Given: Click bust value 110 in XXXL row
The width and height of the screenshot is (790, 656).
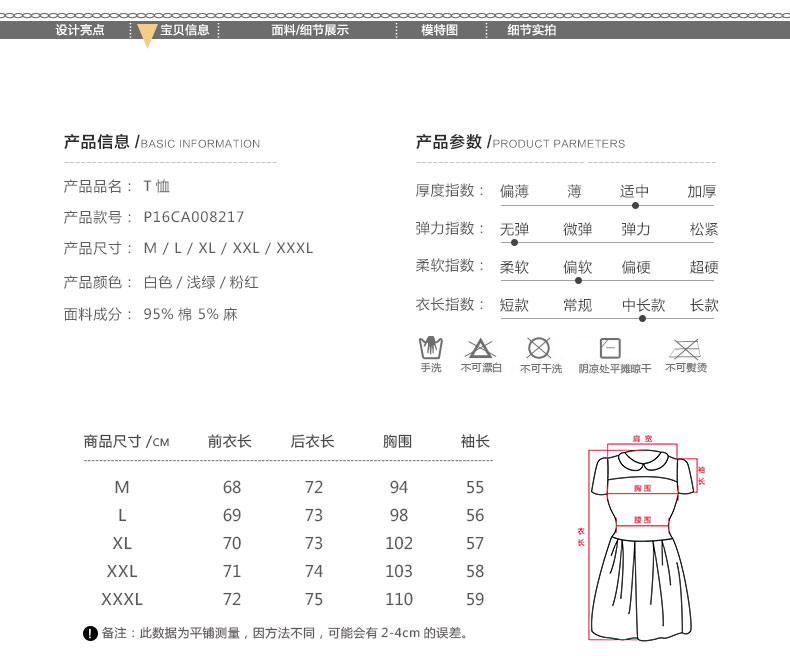Looking at the screenshot, I should [x=399, y=600].
